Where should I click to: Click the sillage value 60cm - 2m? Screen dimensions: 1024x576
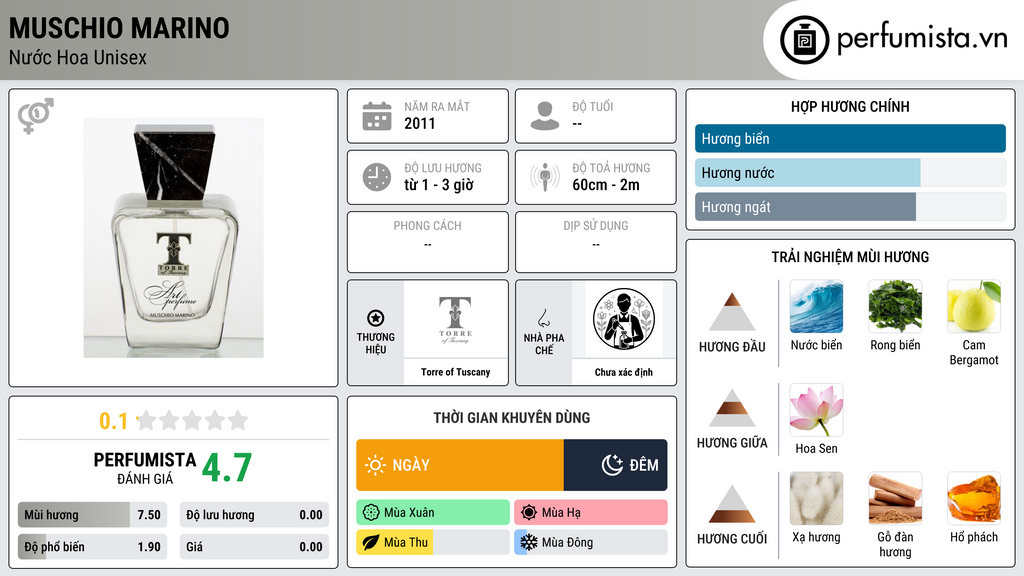(606, 185)
